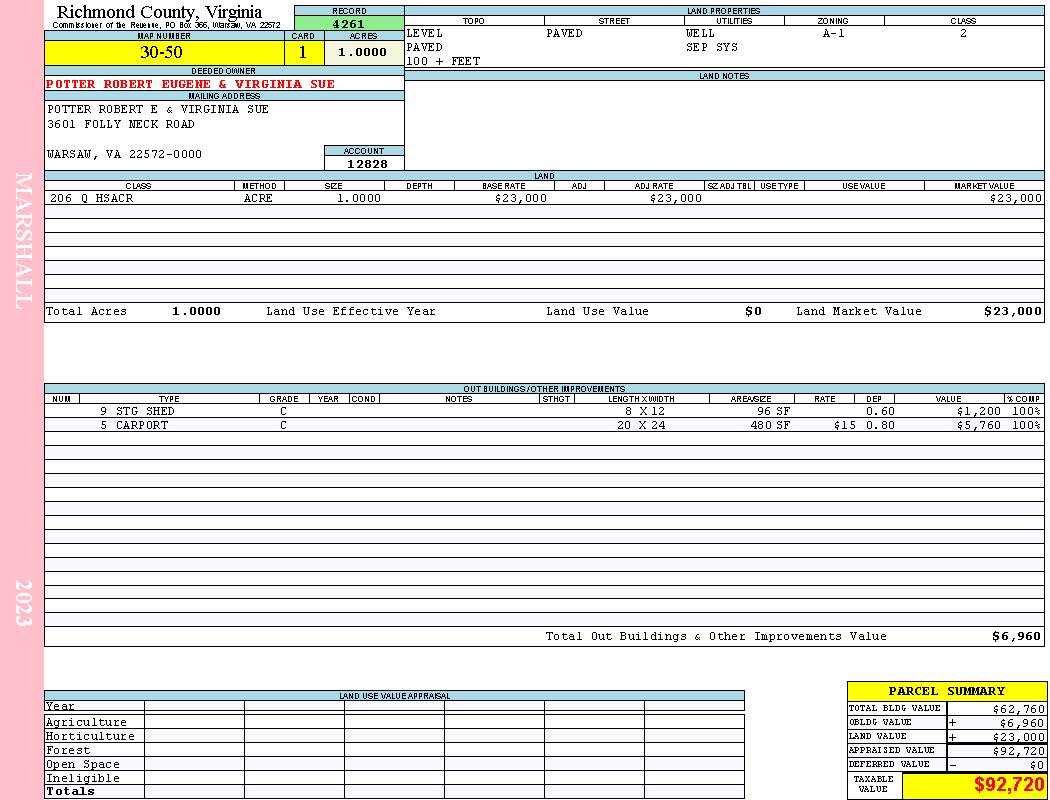Click the Agriculture row label
1050x800 pixels.
click(86, 722)
